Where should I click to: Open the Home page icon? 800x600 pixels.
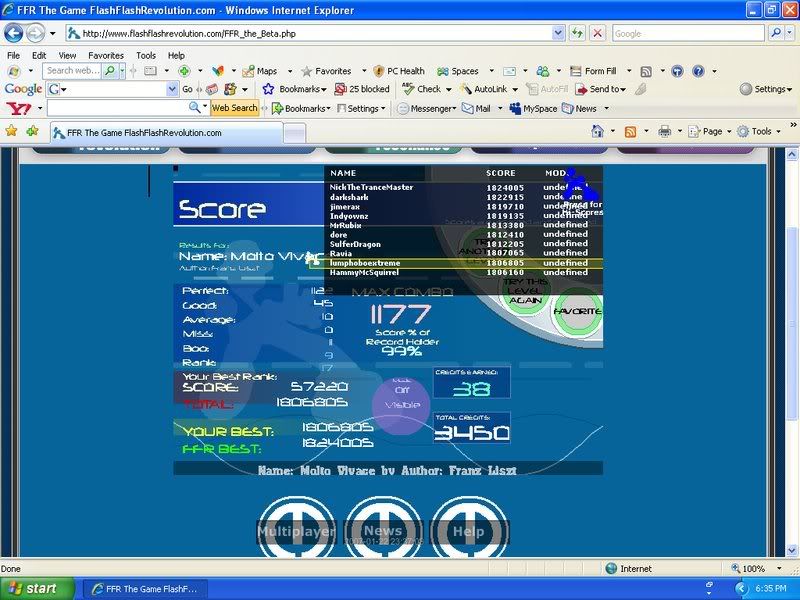(598, 131)
